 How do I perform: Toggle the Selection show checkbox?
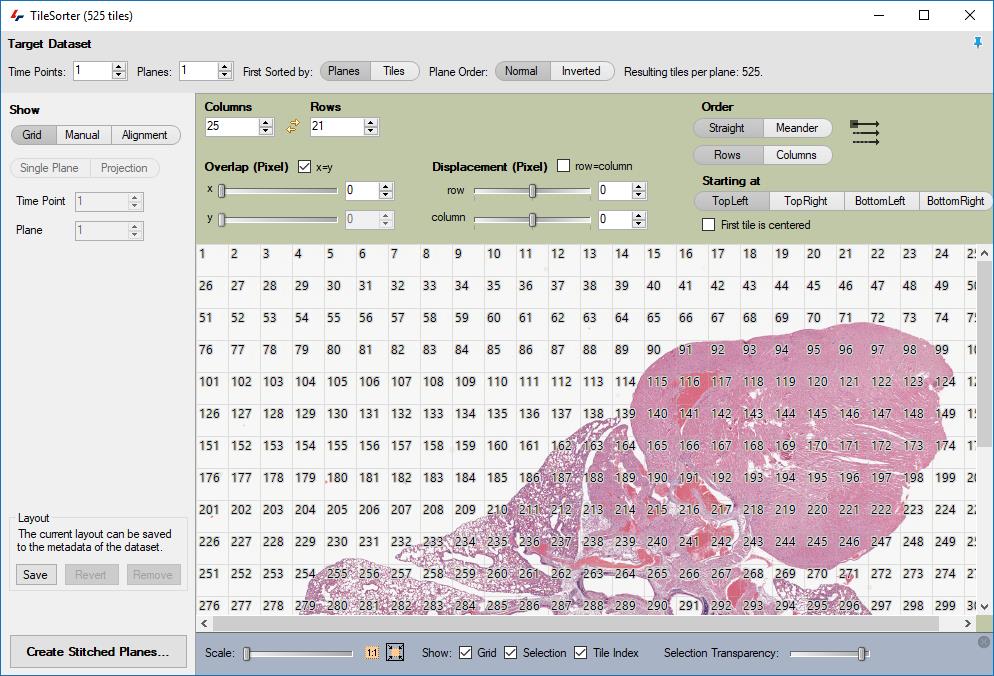coord(511,653)
